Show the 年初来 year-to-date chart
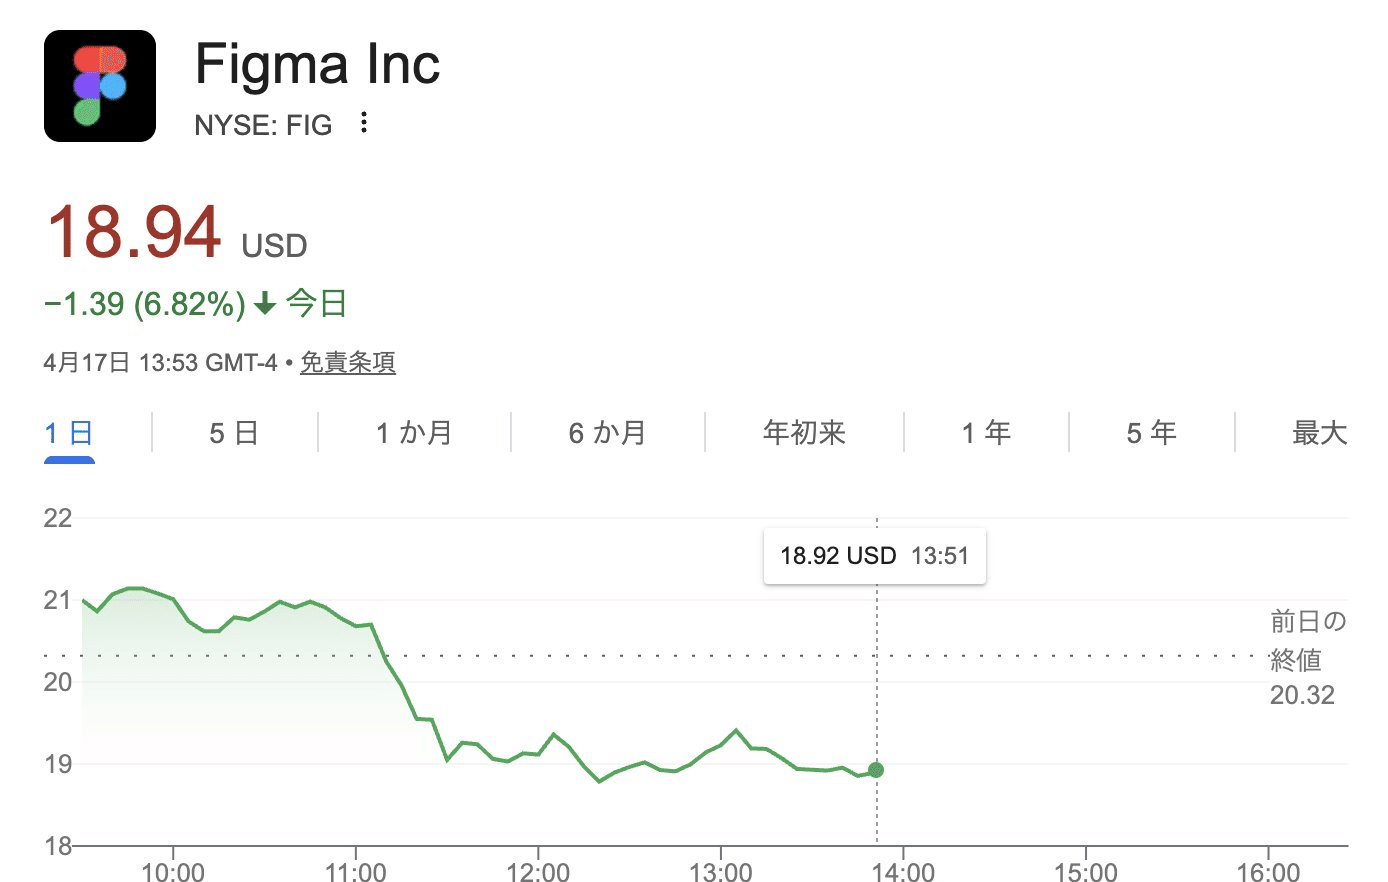Image resolution: width=1388 pixels, height=882 pixels. pyautogui.click(x=804, y=433)
